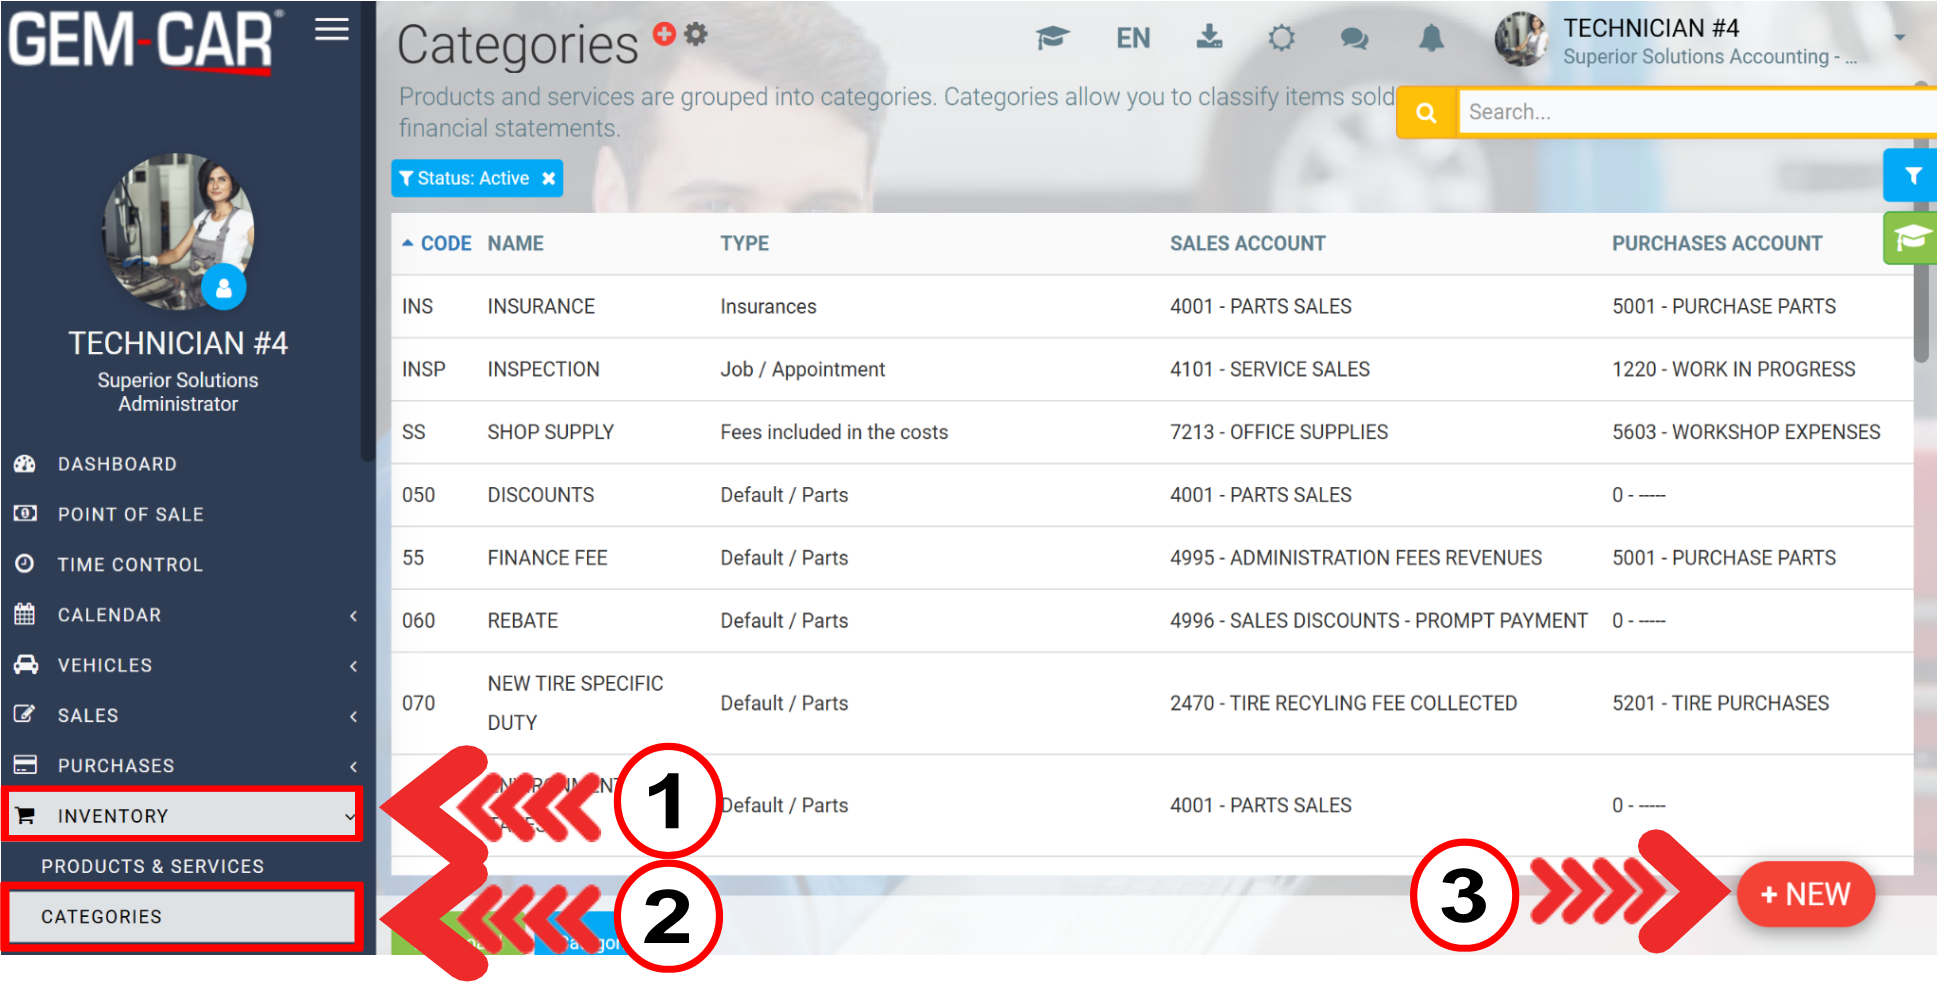Viewport: 1937px width, 984px height.
Task: Open the gear settings next to Categories
Action: [x=696, y=34]
